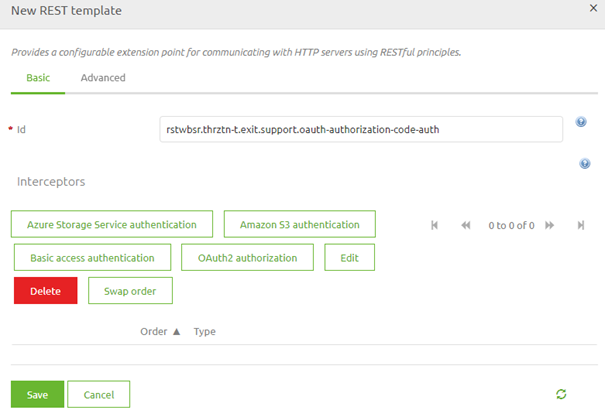Click the Swap order button
Image resolution: width=605 pixels, height=417 pixels.
click(130, 290)
